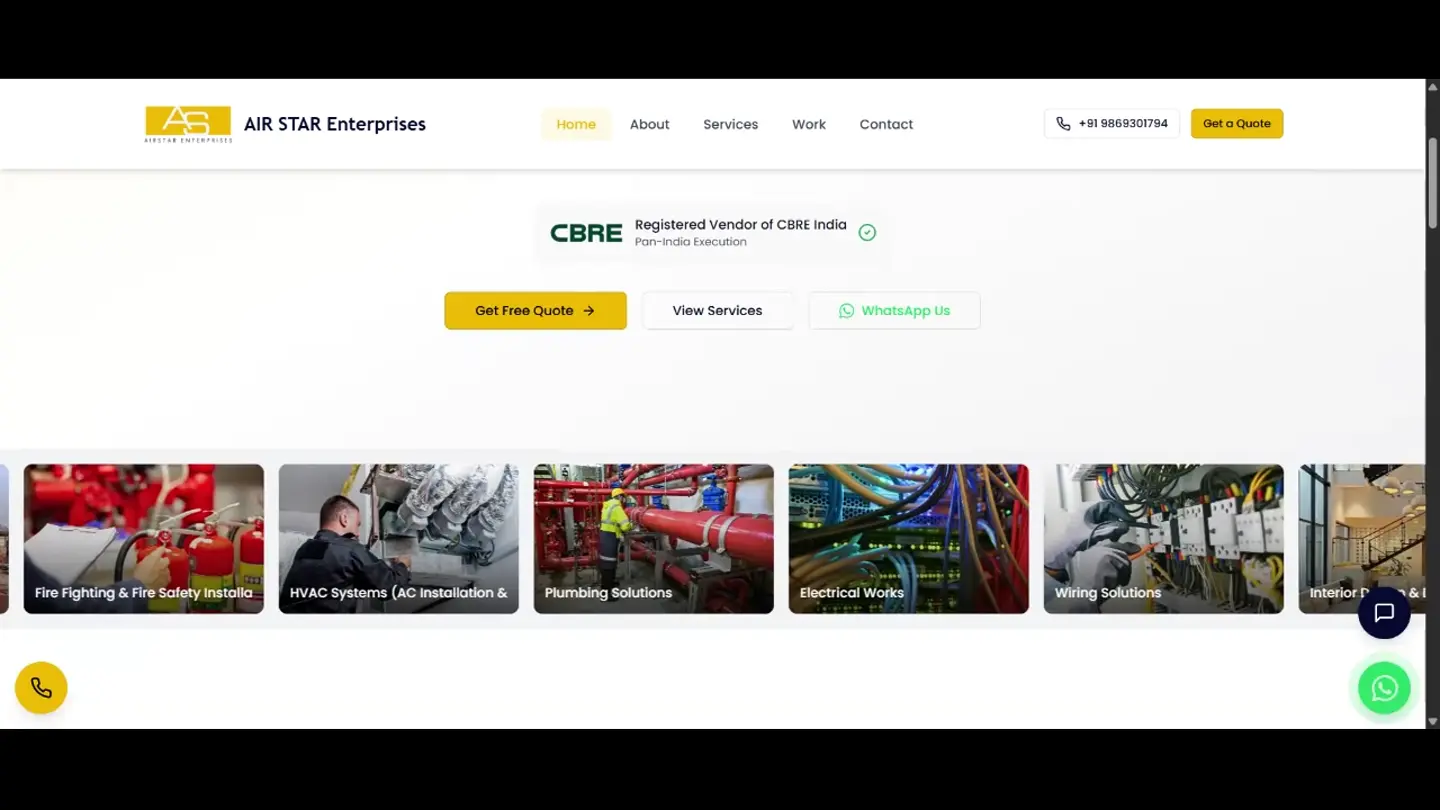
Task: Open the Plumbing Solutions service card
Action: (x=654, y=539)
